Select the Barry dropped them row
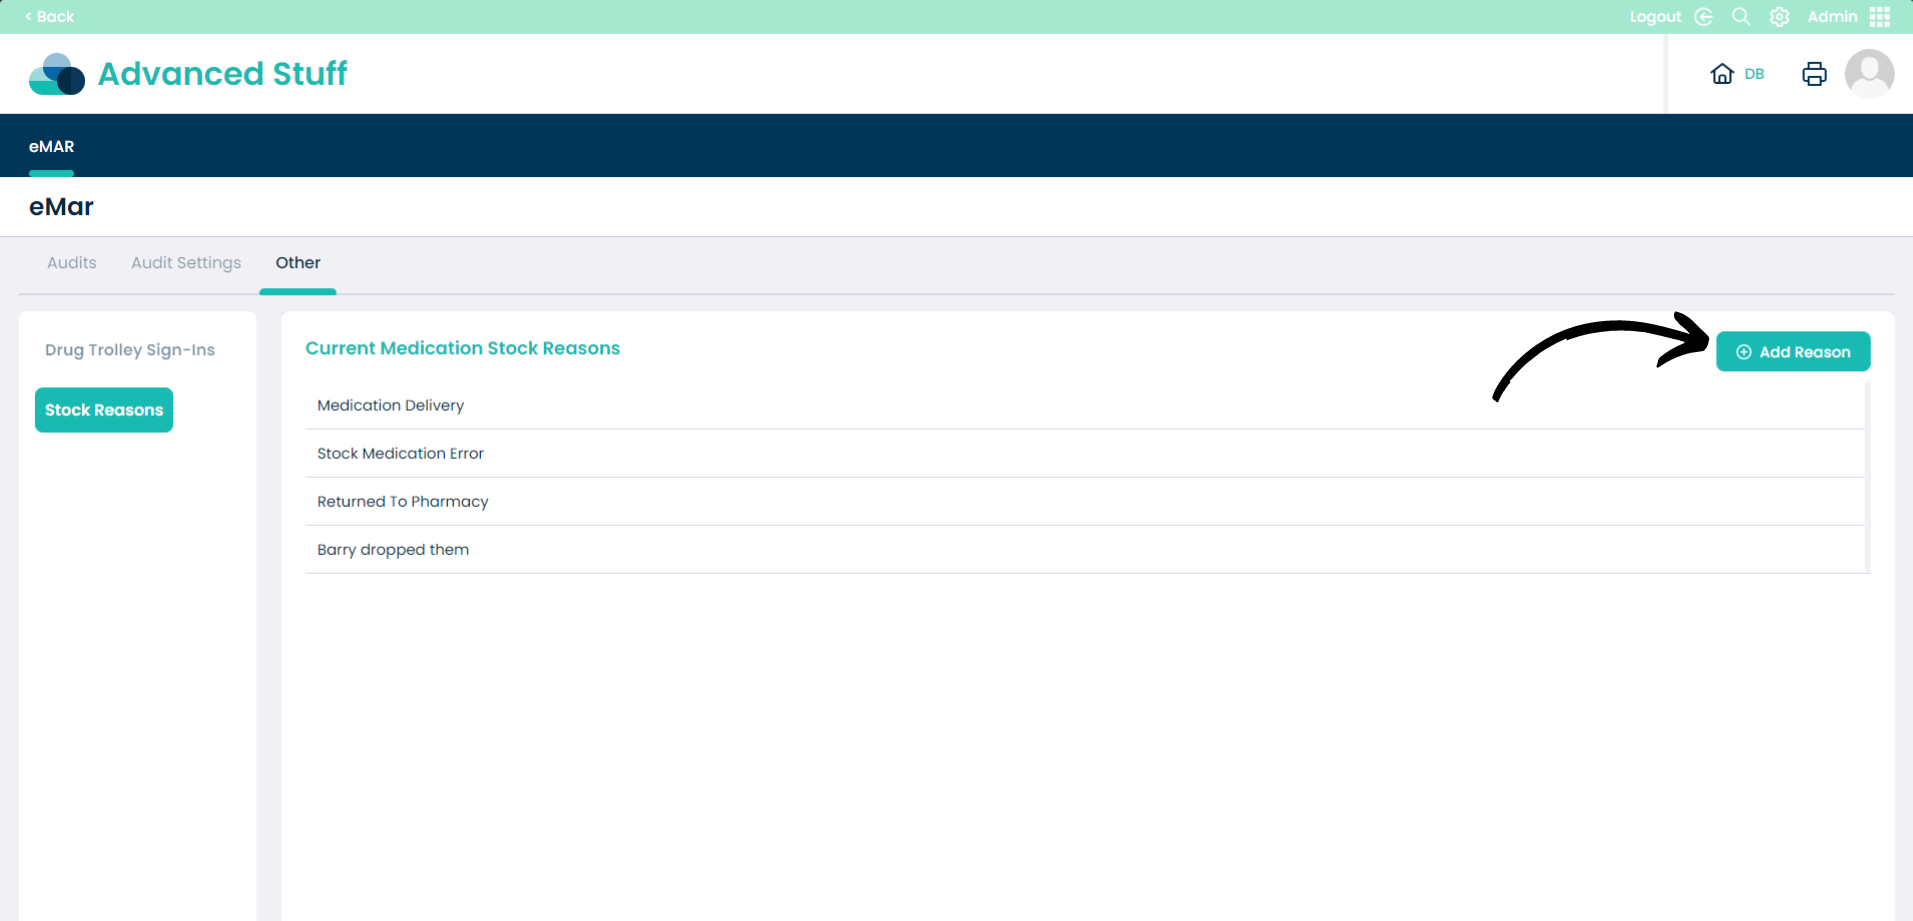Viewport: 1913px width, 921px height. pyautogui.click(x=1085, y=549)
